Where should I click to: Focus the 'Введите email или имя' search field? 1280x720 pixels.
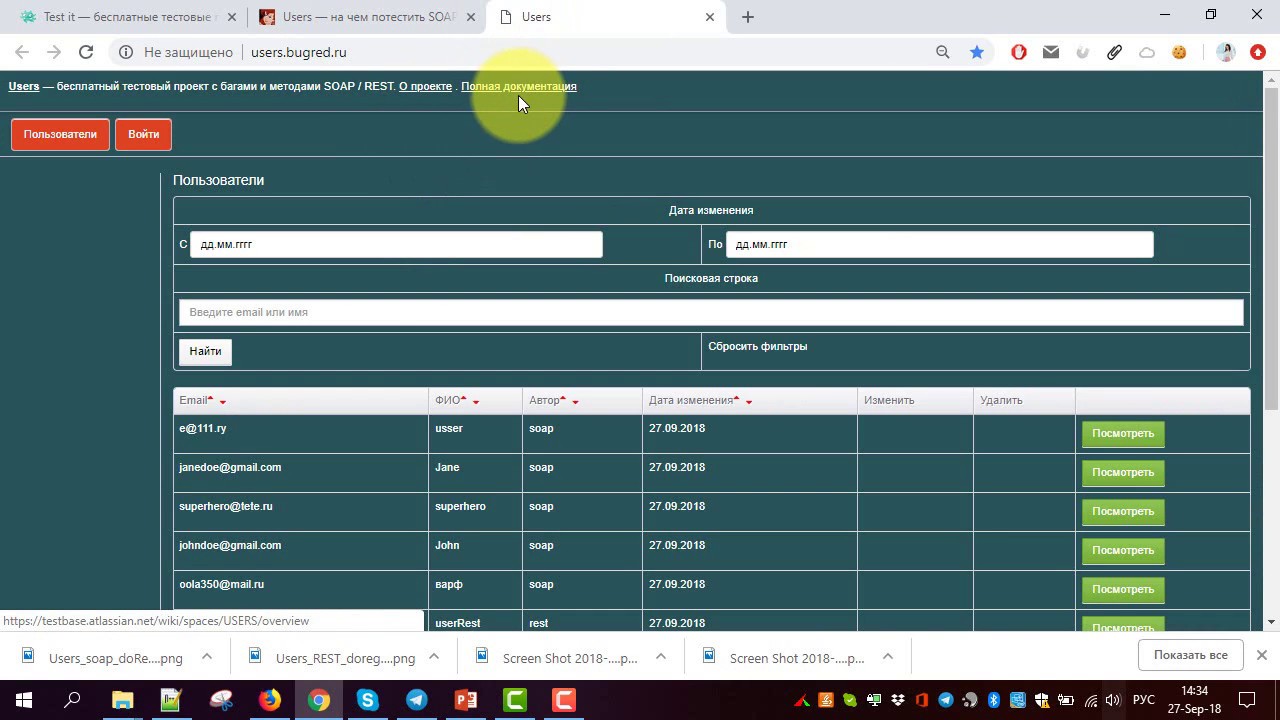pyautogui.click(x=711, y=312)
